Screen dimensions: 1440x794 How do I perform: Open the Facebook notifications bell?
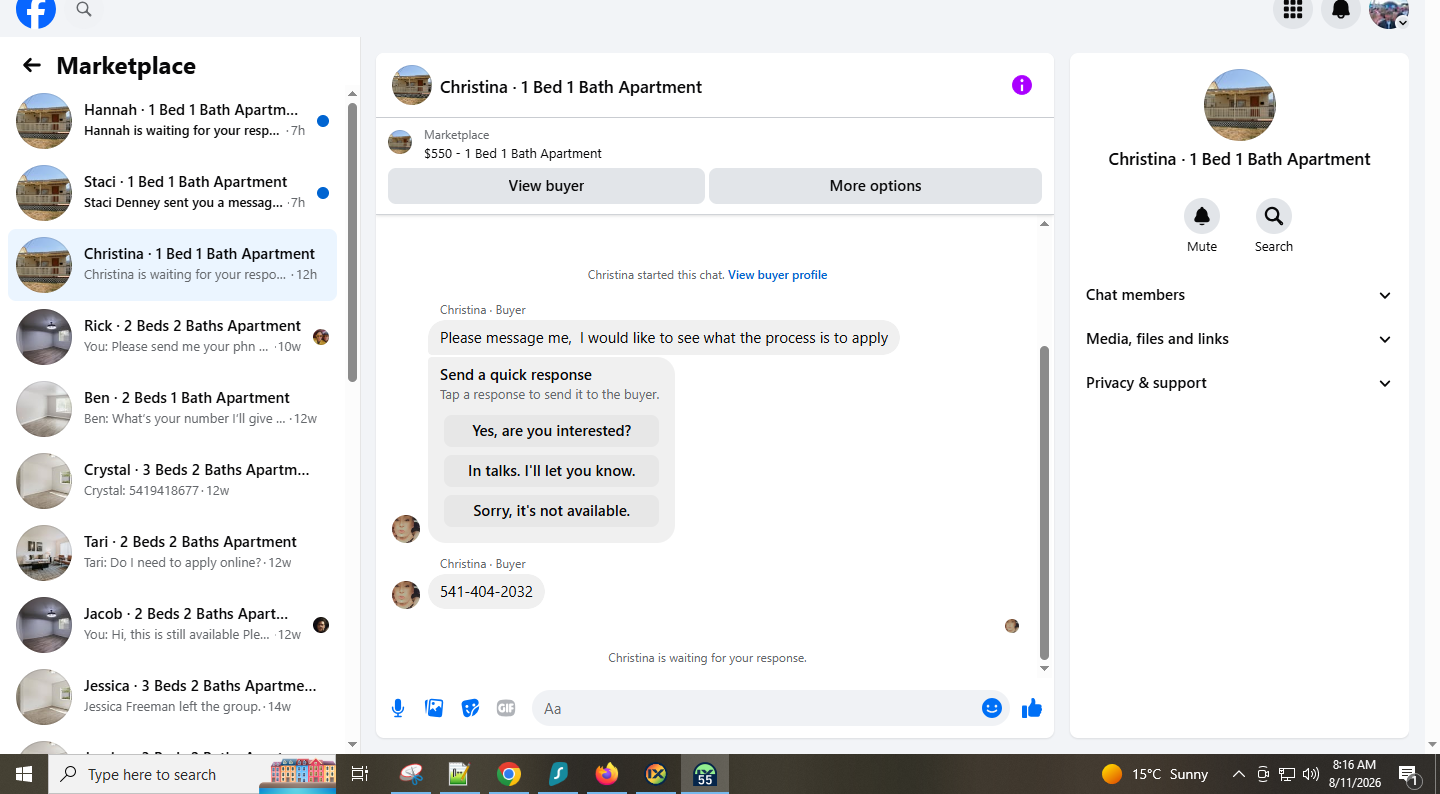1341,10
